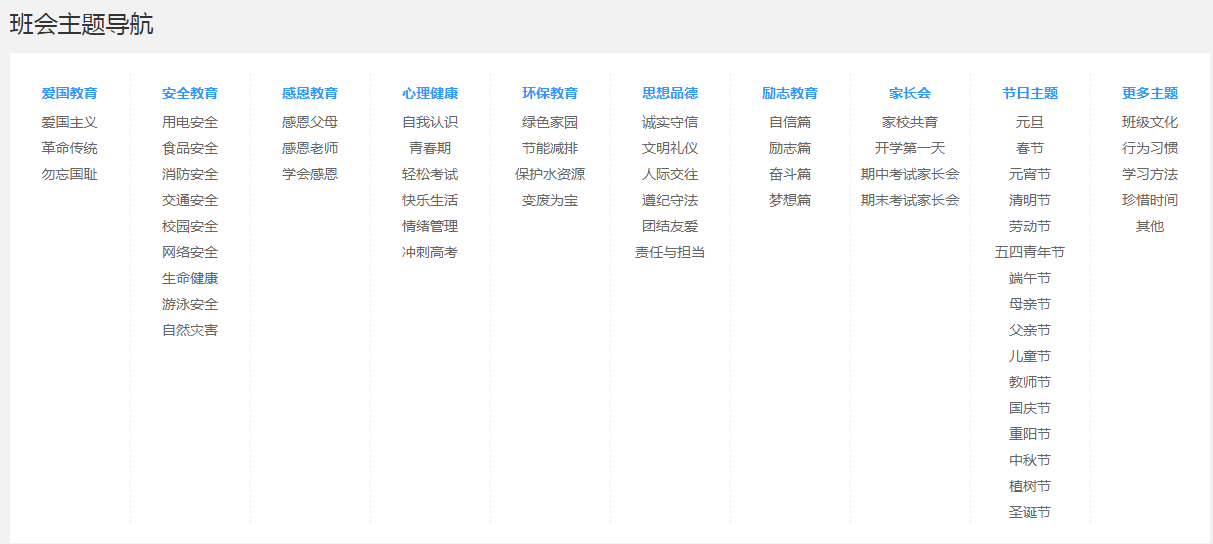Go to 自然灾害 topic

190,330
